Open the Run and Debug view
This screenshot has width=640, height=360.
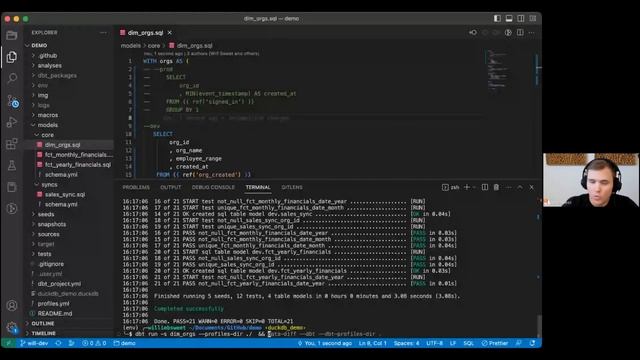click(x=12, y=122)
